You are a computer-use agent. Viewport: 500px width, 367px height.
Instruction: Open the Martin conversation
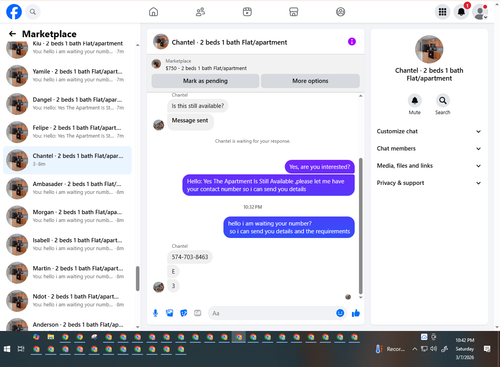point(67,272)
